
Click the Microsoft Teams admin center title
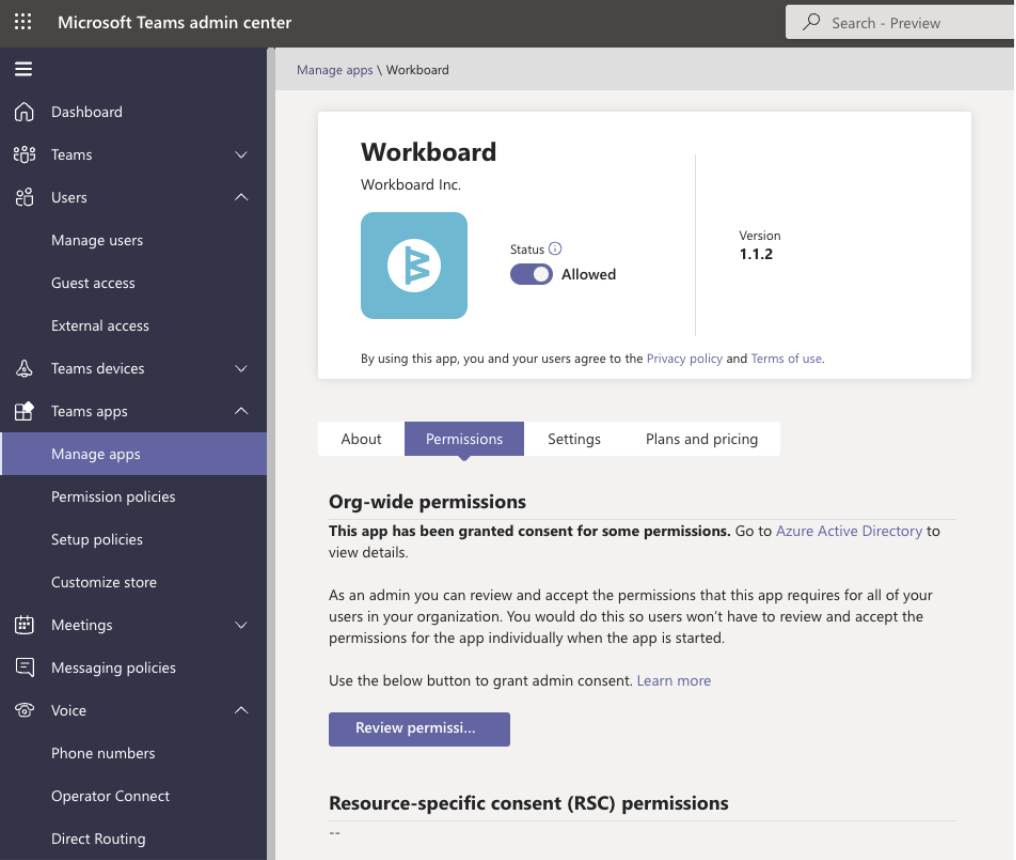coord(174,22)
